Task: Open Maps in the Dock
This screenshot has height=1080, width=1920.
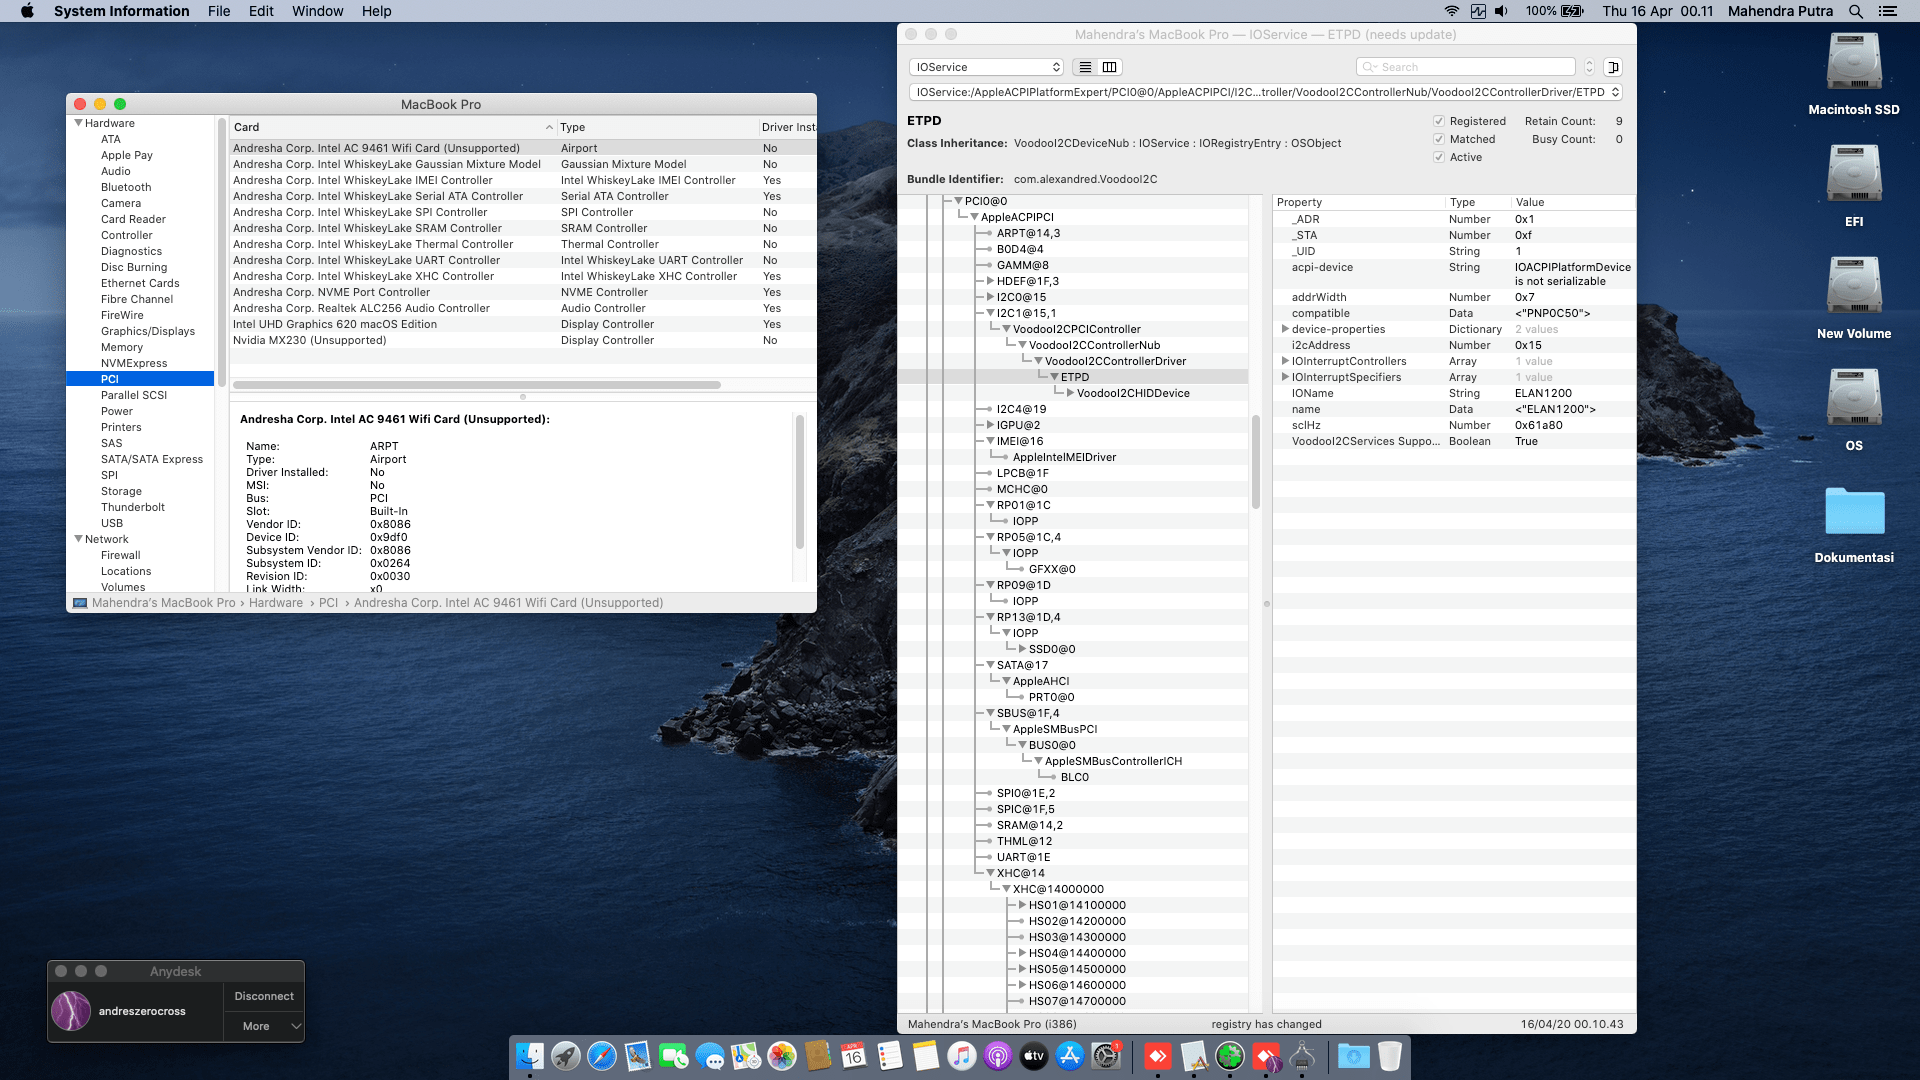Action: pos(746,1056)
